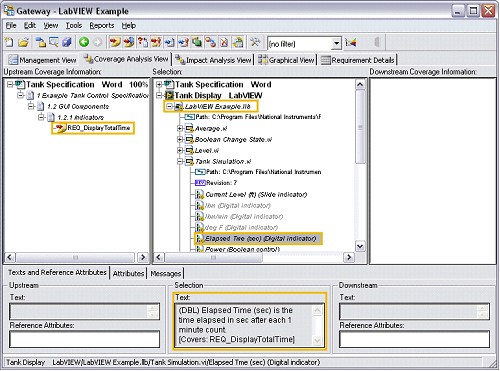The image size is (500, 371).
Task: Click the Revision: 7 badge icon
Action: pyautogui.click(x=200, y=183)
